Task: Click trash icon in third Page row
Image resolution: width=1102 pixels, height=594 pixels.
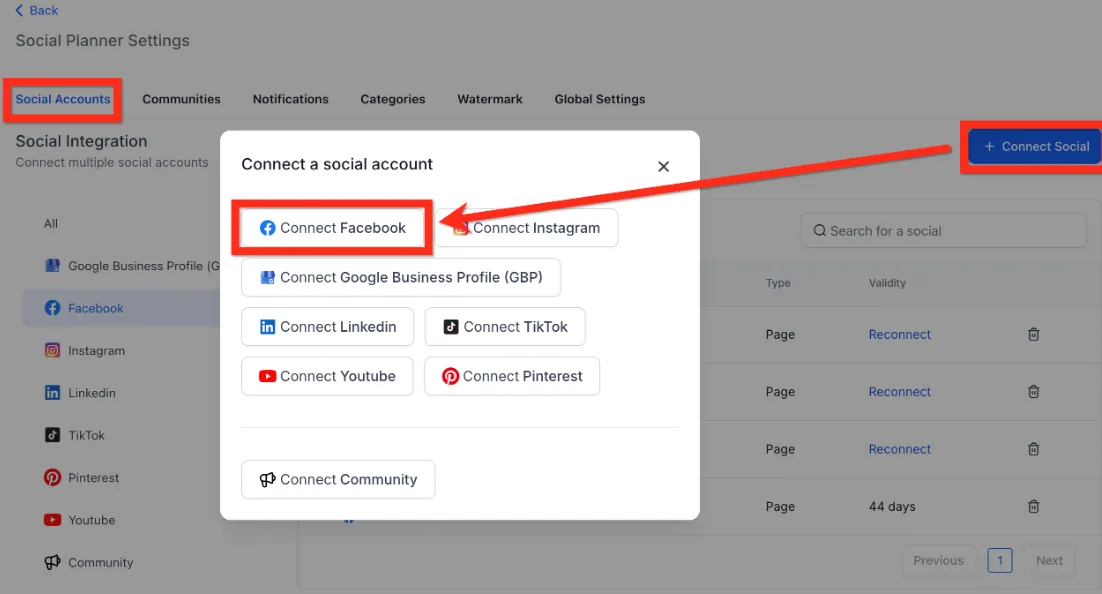Action: (1033, 449)
